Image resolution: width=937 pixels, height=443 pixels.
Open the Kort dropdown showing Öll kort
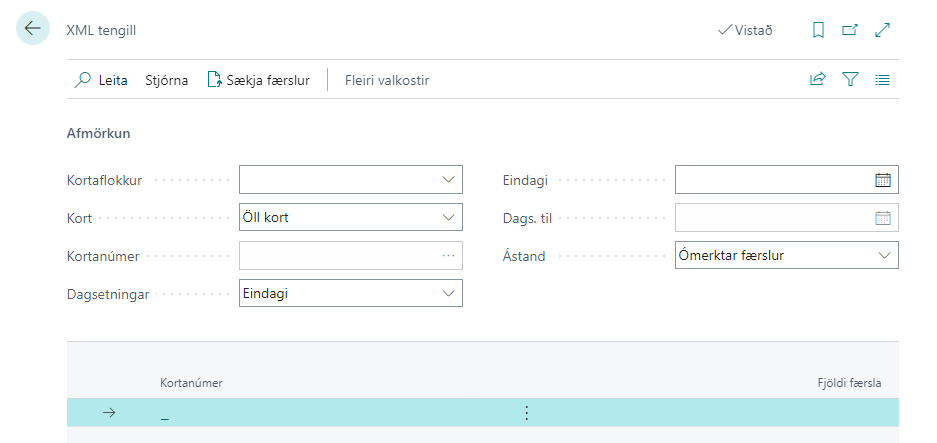pos(448,217)
